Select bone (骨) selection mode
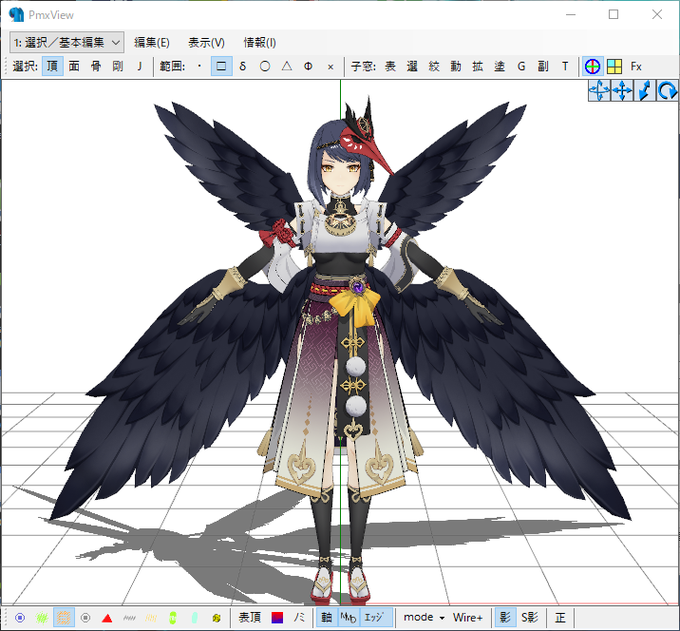680x631 pixels. pos(96,66)
